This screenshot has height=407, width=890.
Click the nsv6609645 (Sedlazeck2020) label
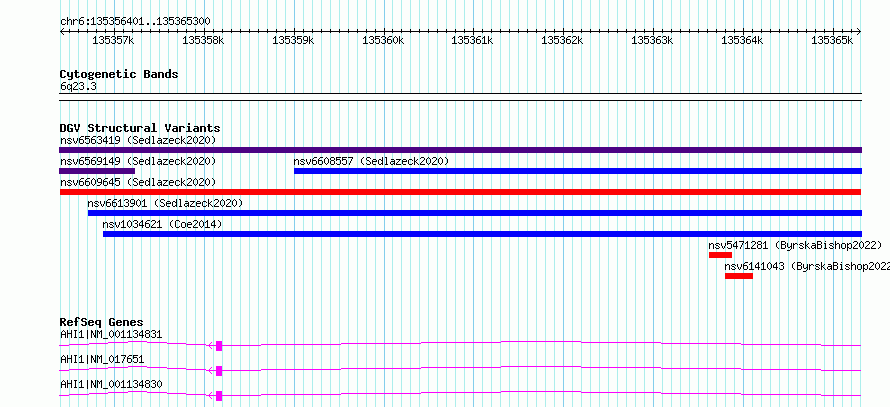[x=138, y=182]
